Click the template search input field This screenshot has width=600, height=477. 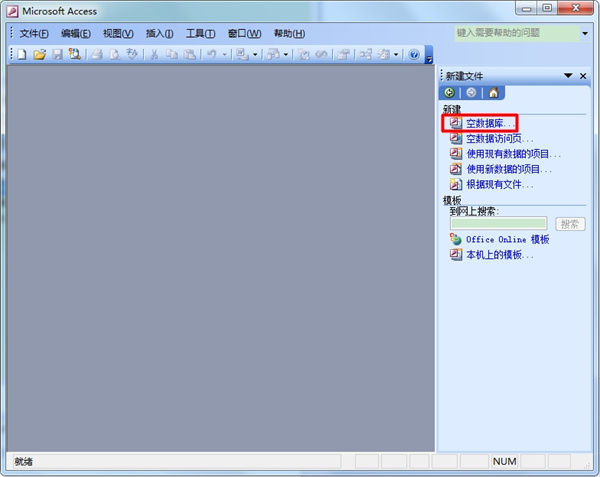point(499,223)
